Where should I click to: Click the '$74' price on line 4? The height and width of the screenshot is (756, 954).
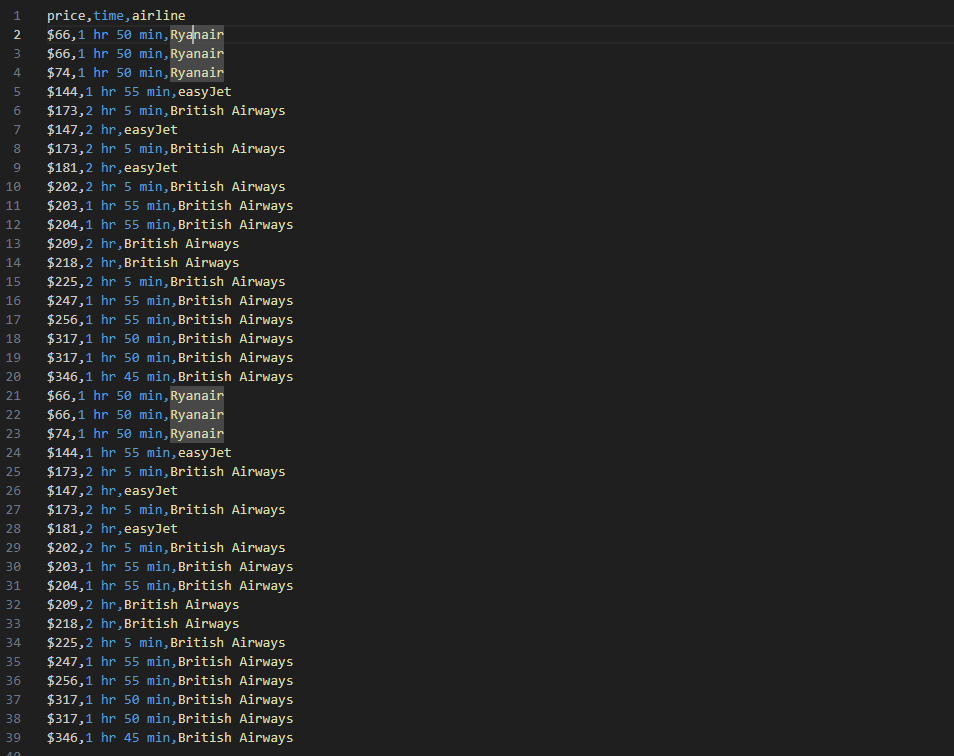click(x=58, y=73)
